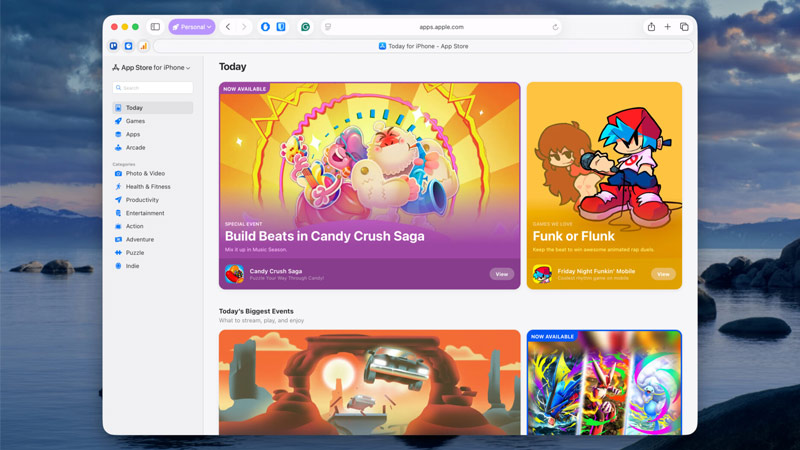Open the 1Password extension icon
This screenshot has width=800, height=450.
coord(265,27)
